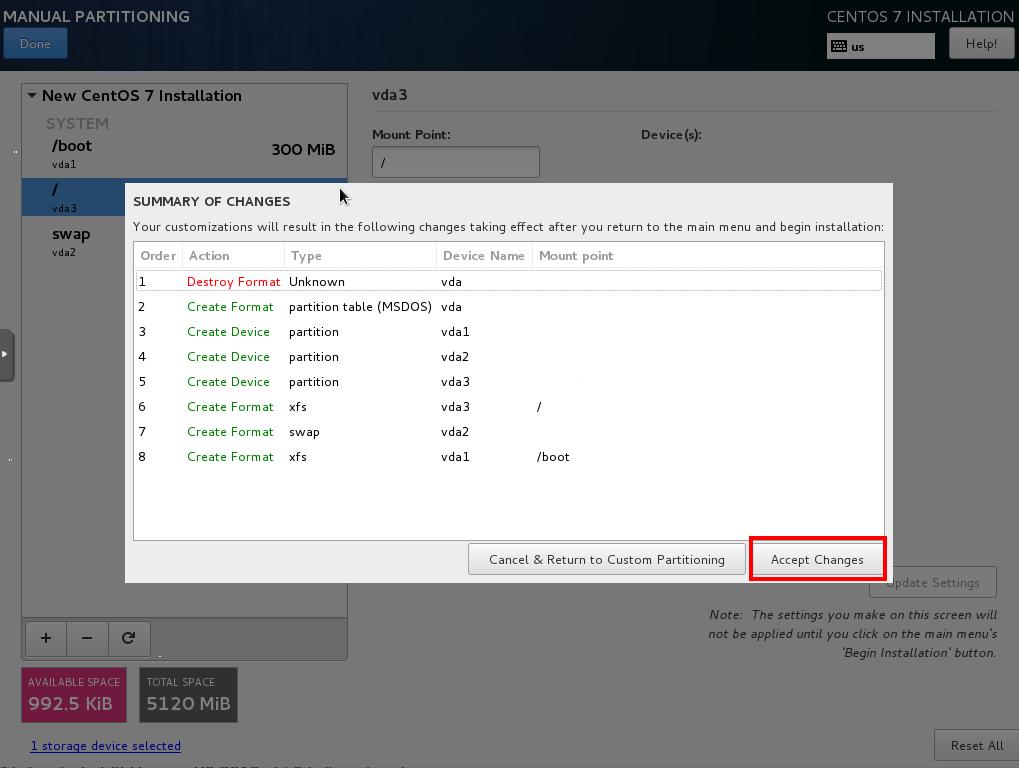Sort by the Type column header
1019x768 pixels.
pos(360,256)
